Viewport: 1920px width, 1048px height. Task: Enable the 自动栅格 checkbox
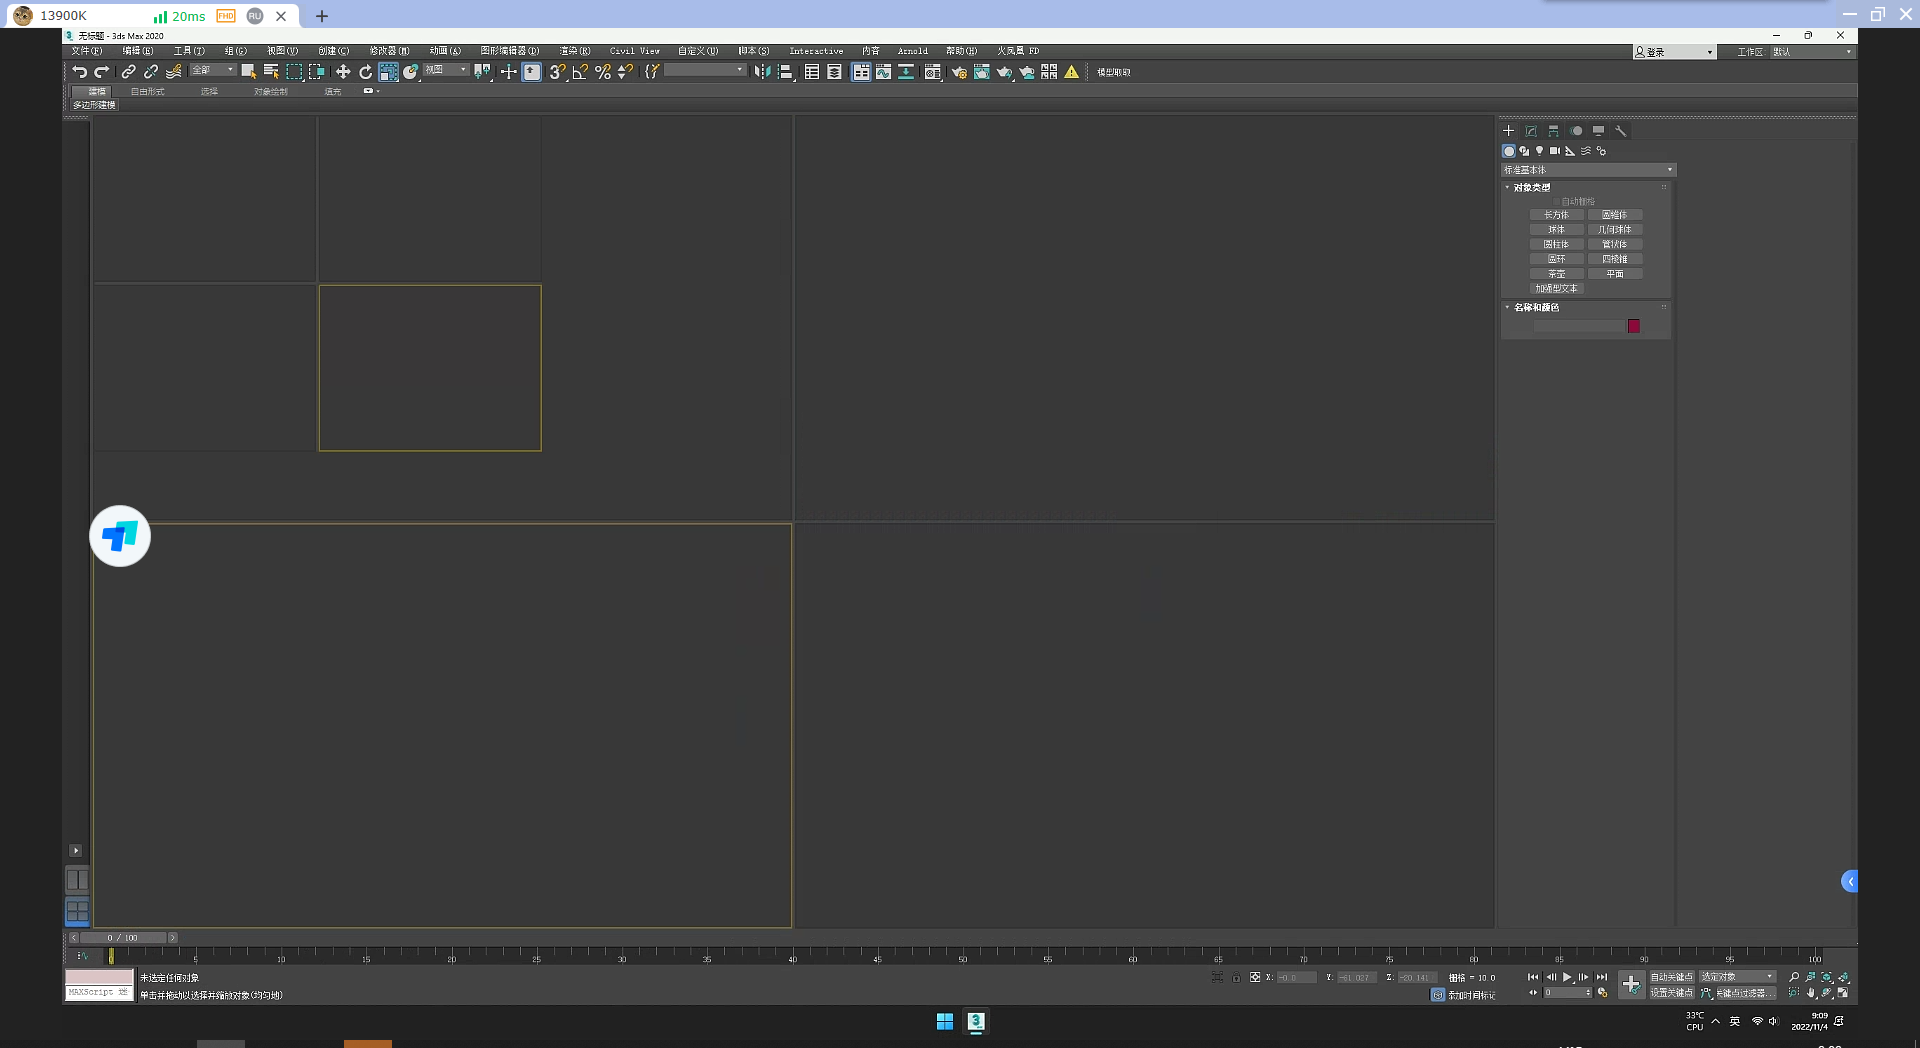pyautogui.click(x=1557, y=201)
